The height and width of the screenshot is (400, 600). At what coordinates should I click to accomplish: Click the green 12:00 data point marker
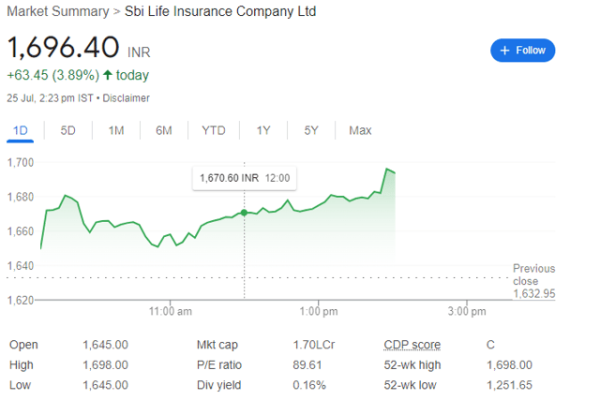click(x=244, y=213)
